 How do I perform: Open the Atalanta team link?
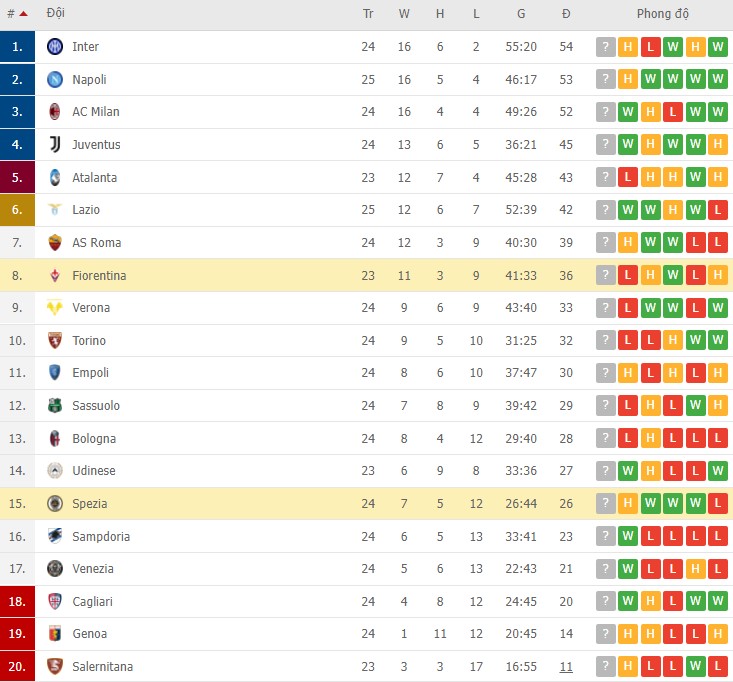click(x=94, y=177)
